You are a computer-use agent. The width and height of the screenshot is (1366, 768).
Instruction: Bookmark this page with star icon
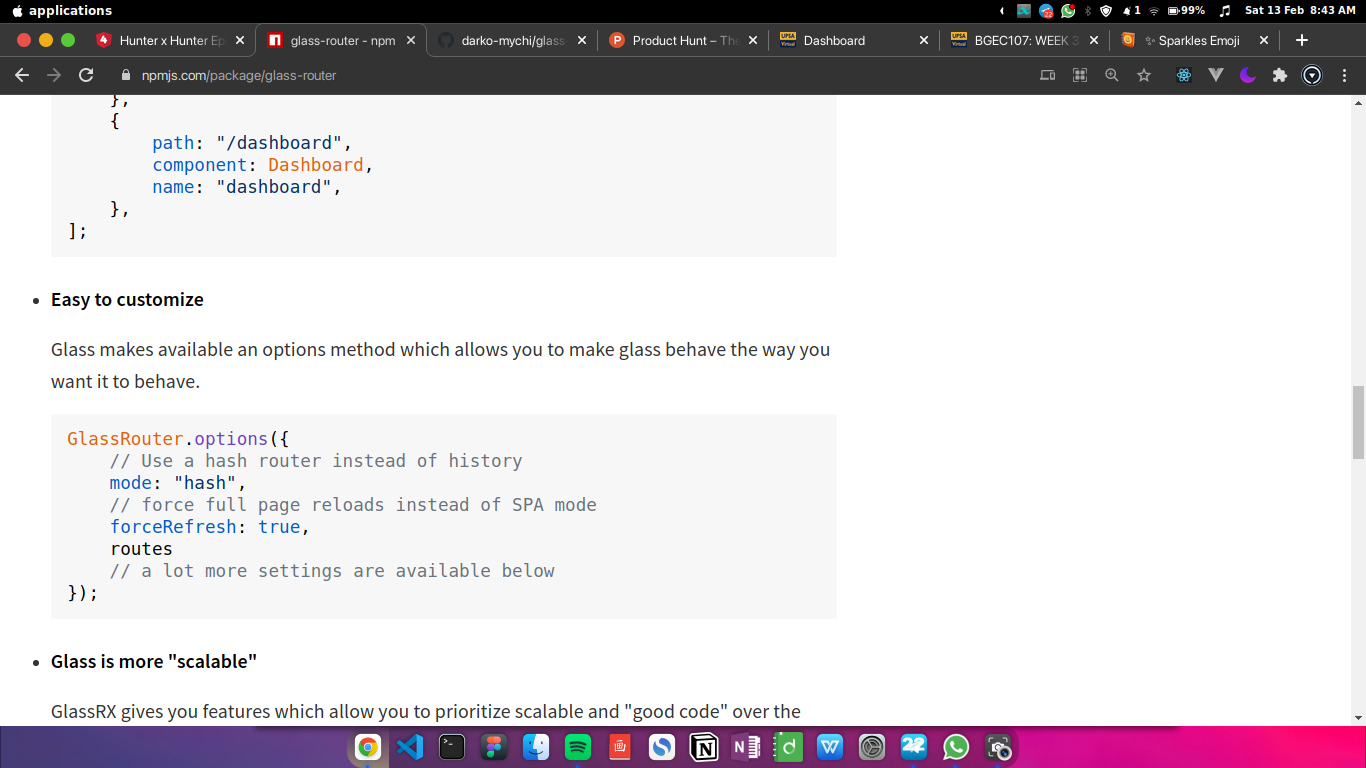(1144, 75)
